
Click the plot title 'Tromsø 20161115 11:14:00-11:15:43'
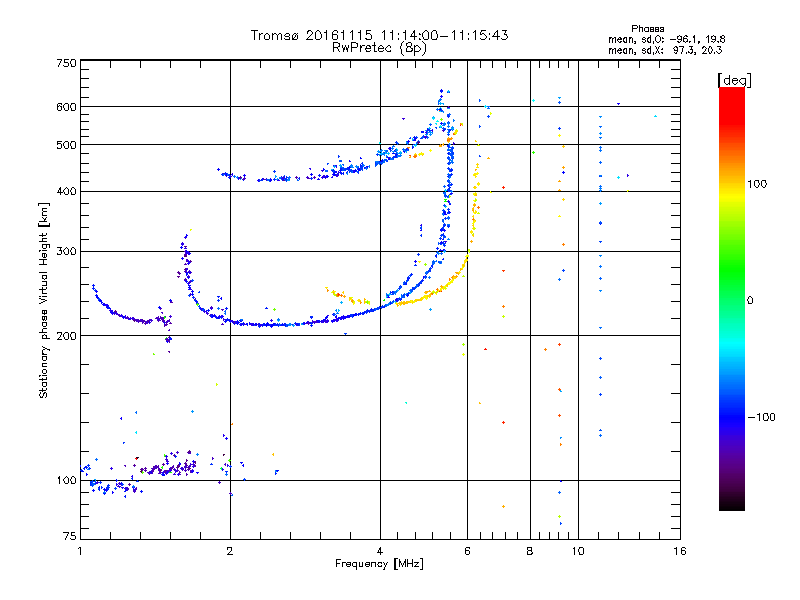[379, 35]
